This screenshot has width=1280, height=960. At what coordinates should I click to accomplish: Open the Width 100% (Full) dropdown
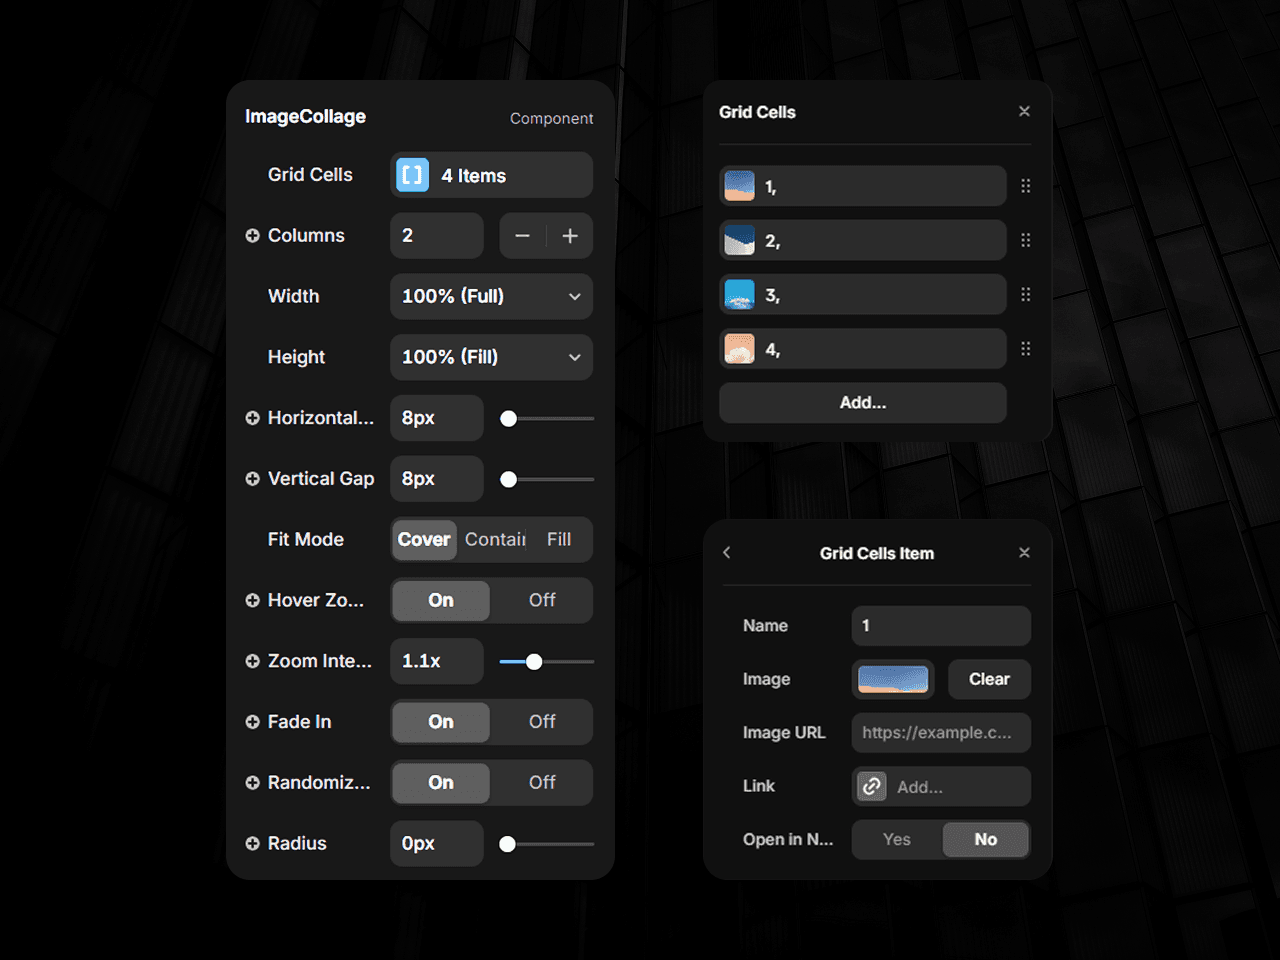click(491, 297)
